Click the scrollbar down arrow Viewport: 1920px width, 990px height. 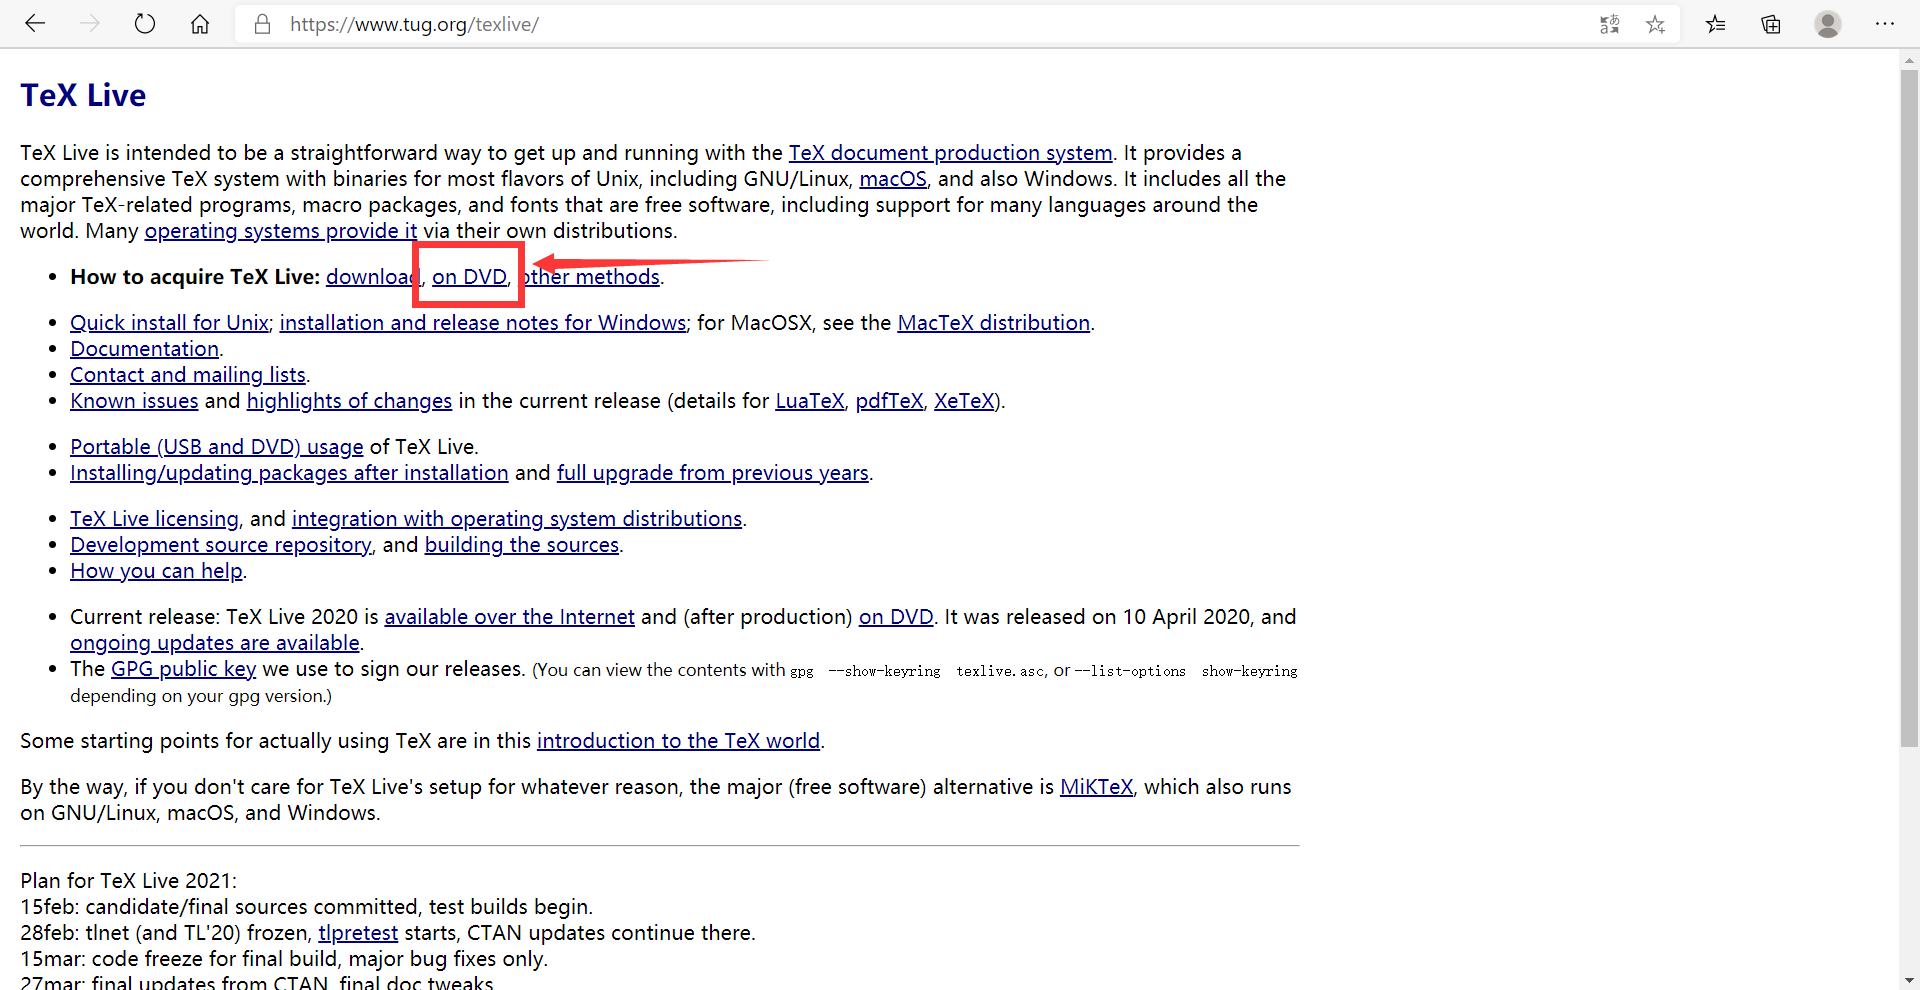click(1909, 981)
